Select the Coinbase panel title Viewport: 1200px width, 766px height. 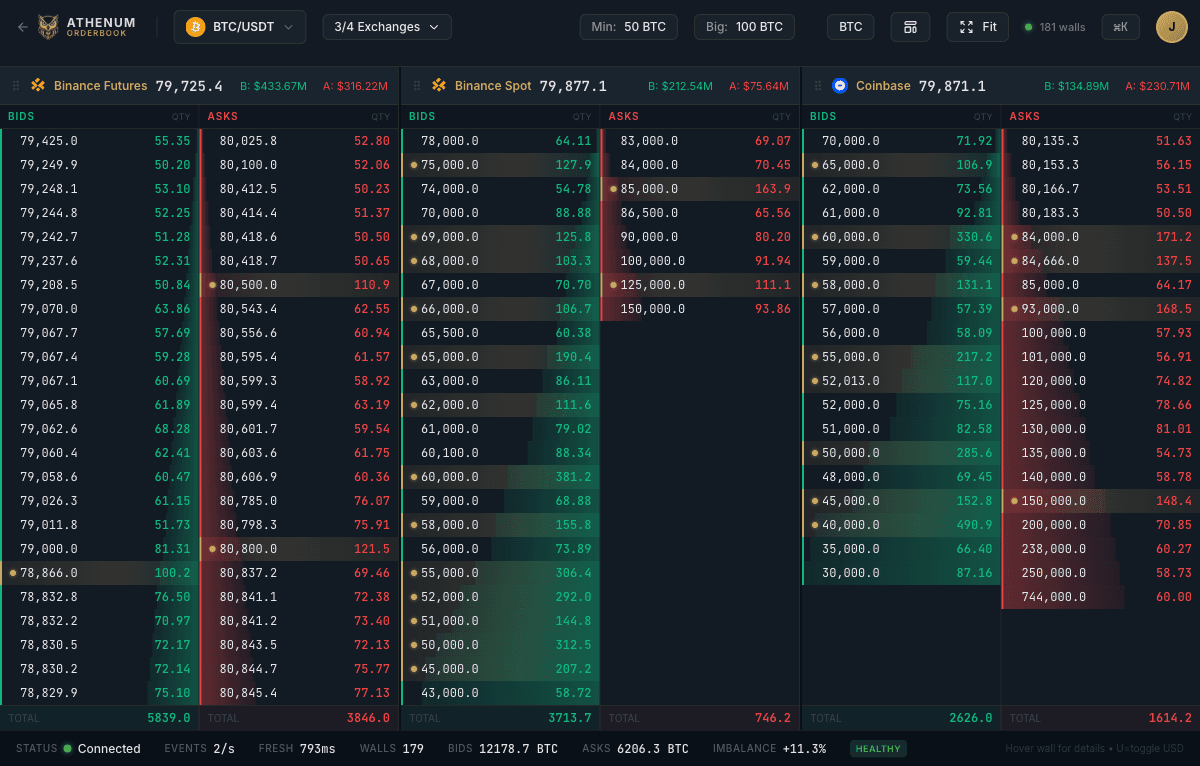click(x=883, y=86)
